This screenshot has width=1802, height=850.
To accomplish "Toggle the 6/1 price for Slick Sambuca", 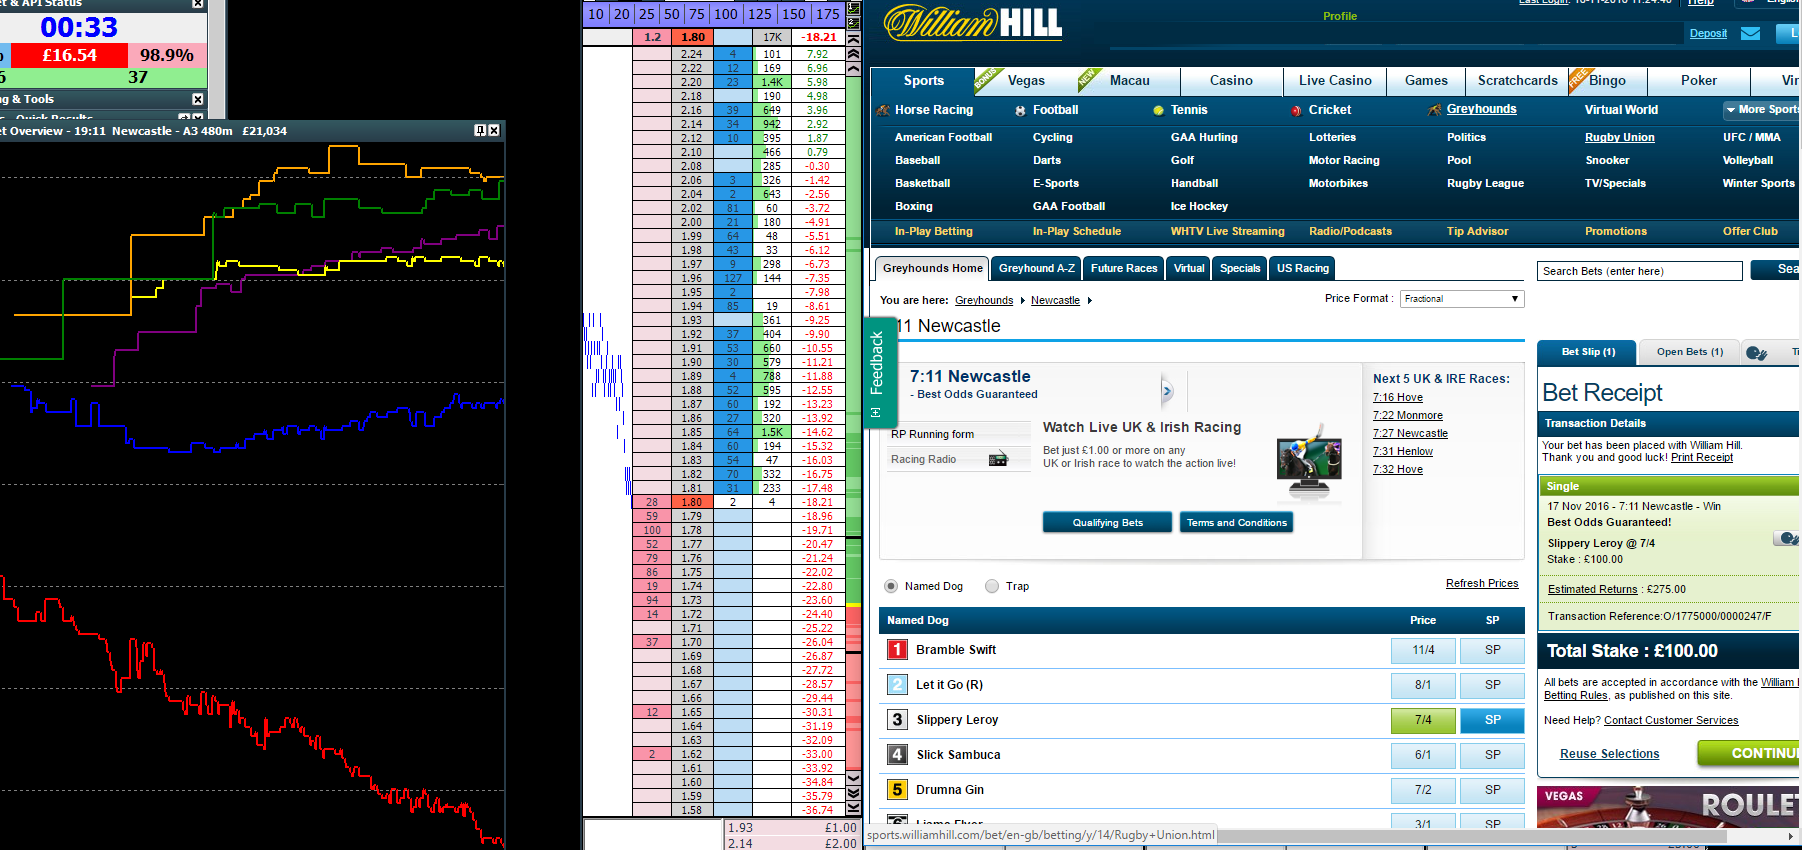I will pyautogui.click(x=1423, y=755).
